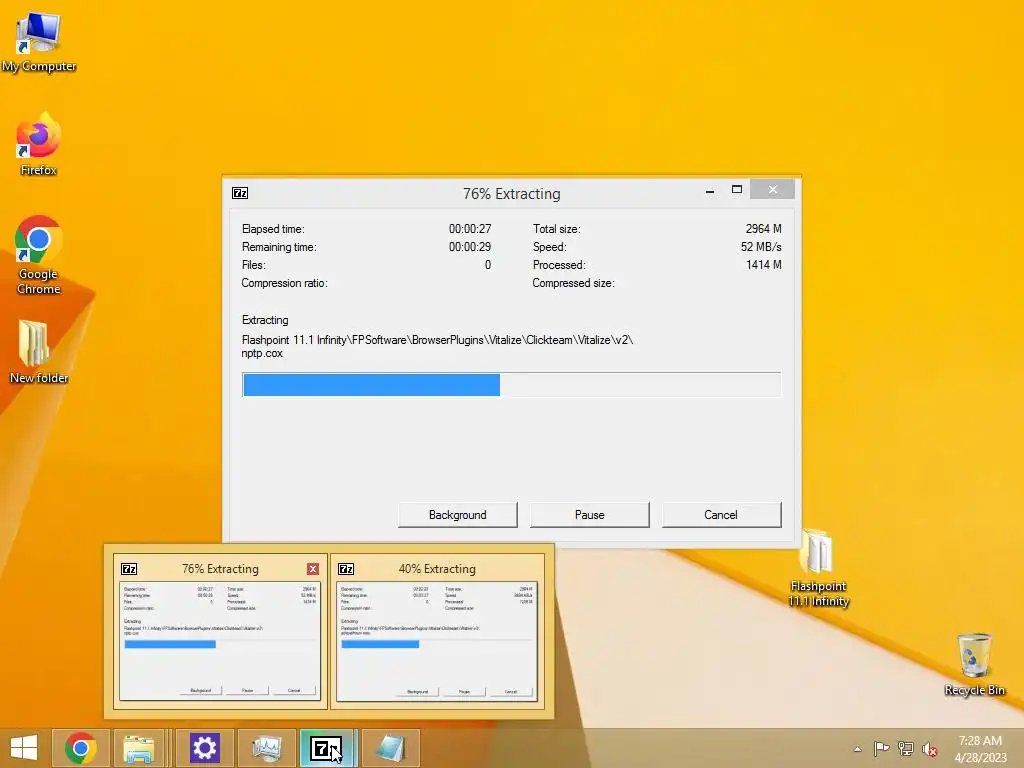Open the My Computer desktop icon

coord(39,42)
